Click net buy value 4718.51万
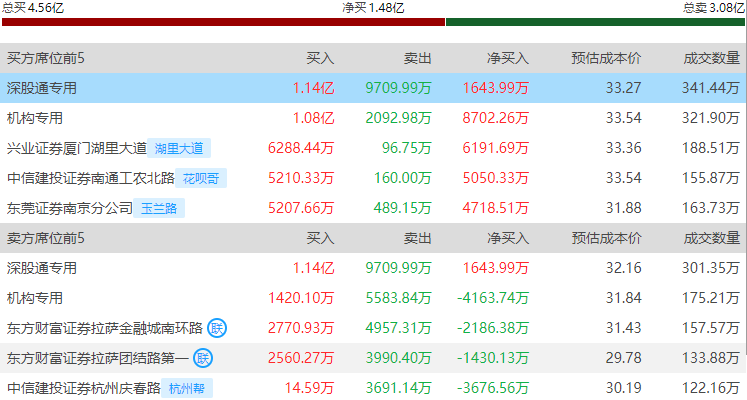Viewport: 747px width, 400px height. pyautogui.click(x=495, y=208)
